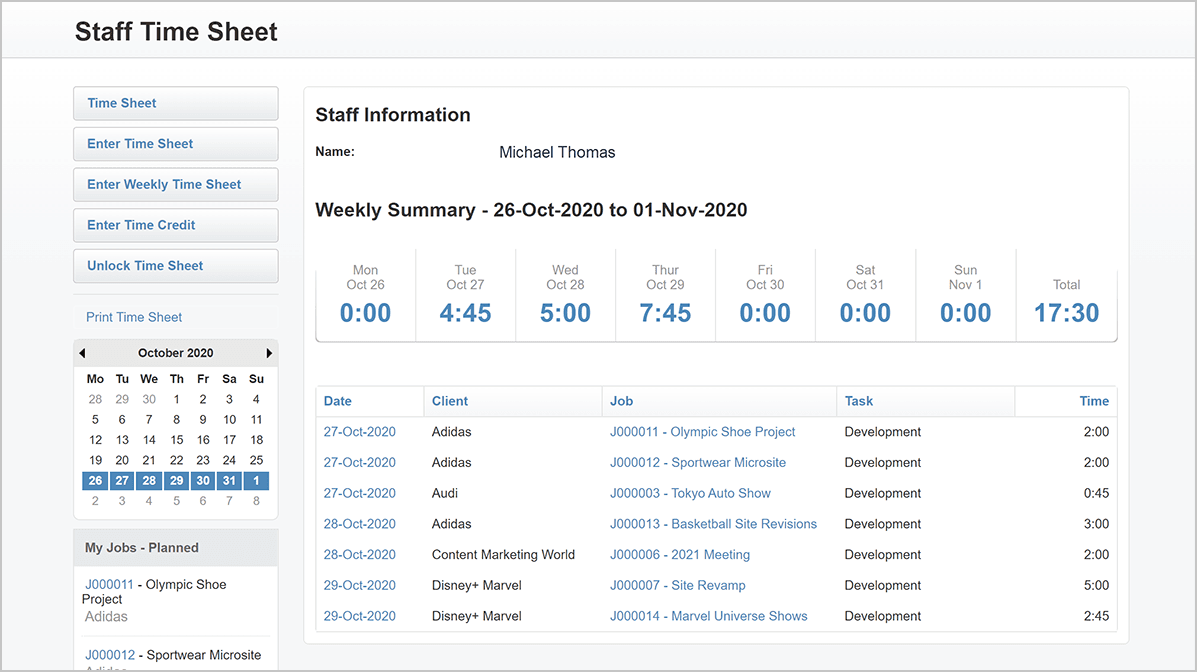Sort table by Date column
Screen dimensions: 1197x672
(x=338, y=401)
